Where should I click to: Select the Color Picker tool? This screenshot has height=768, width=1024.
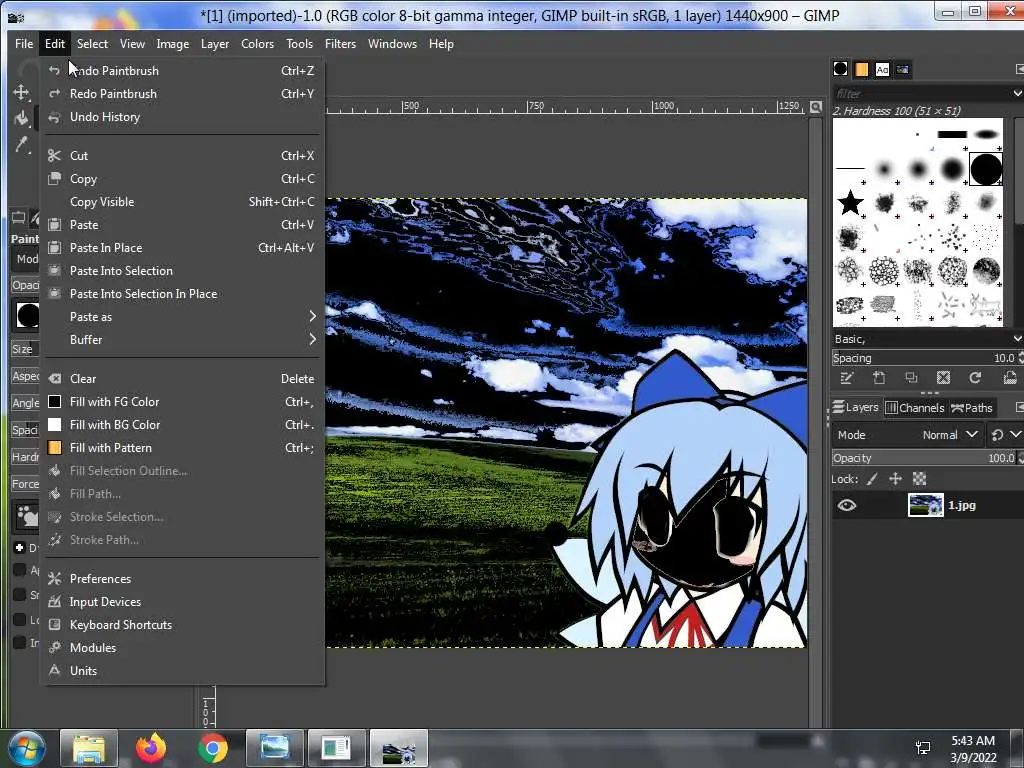point(22,144)
